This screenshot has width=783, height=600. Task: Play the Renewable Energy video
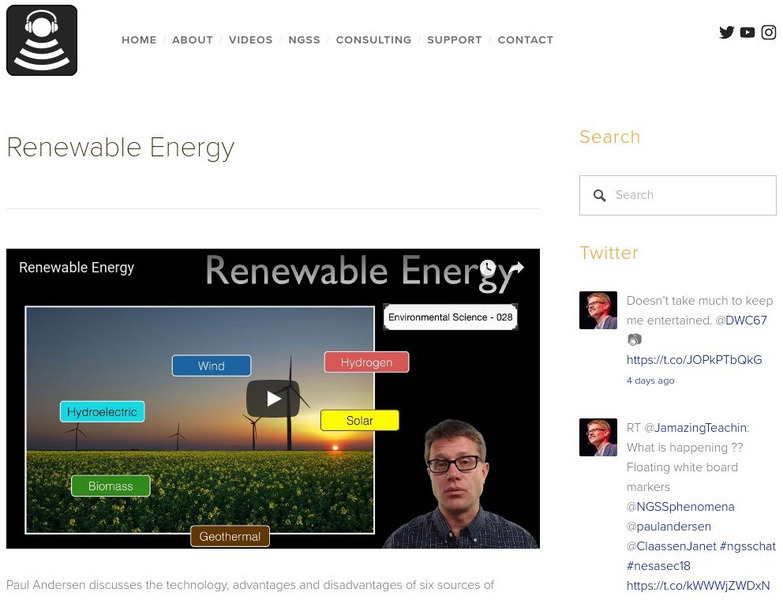point(273,398)
